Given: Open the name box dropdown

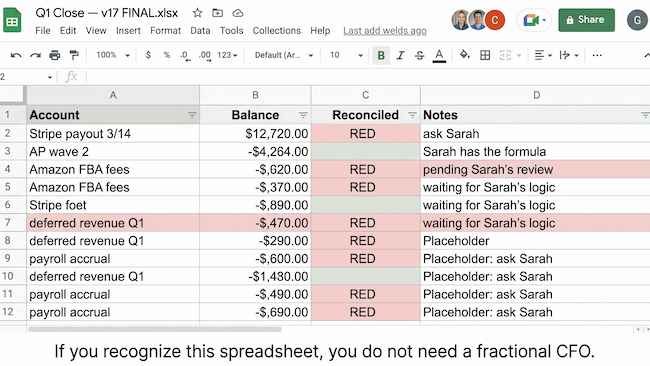Looking at the screenshot, I should [50, 77].
